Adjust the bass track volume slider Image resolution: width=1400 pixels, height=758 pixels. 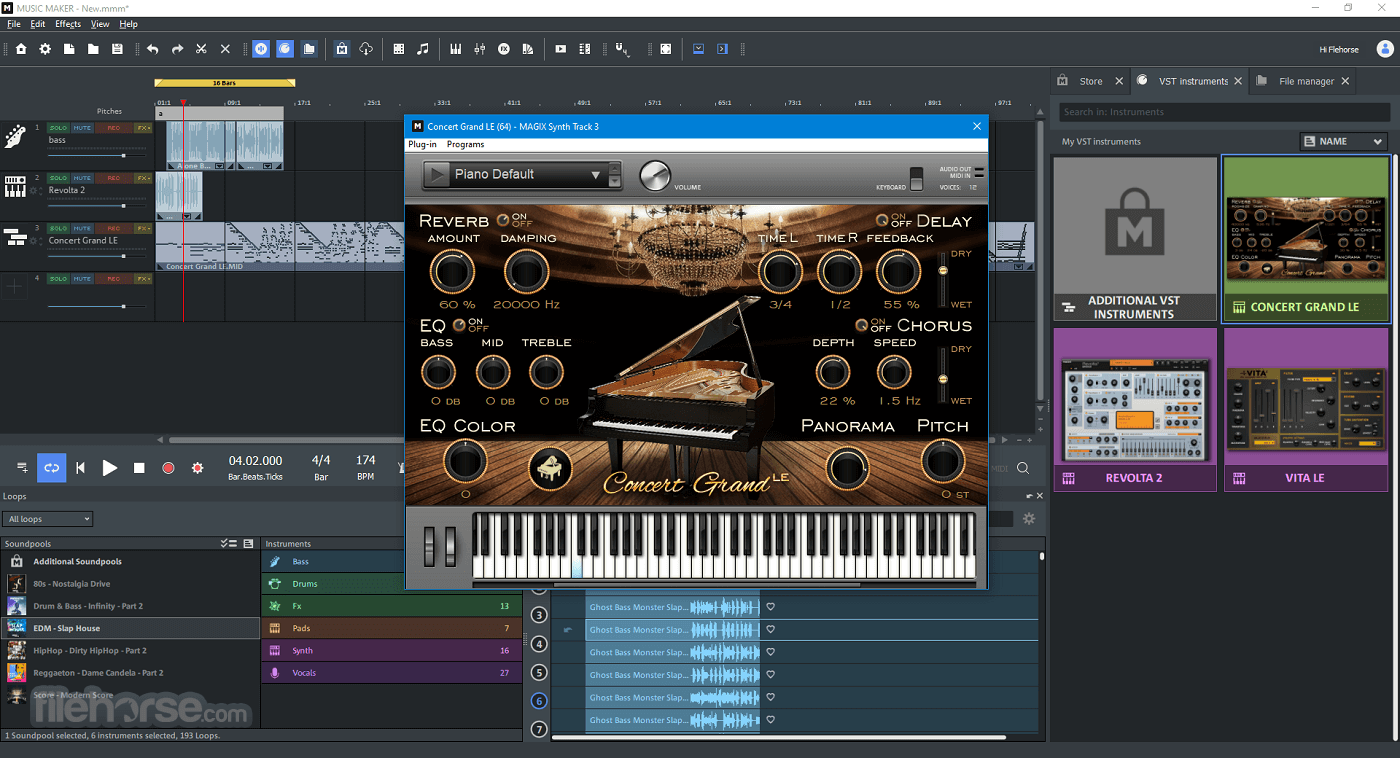[x=98, y=156]
